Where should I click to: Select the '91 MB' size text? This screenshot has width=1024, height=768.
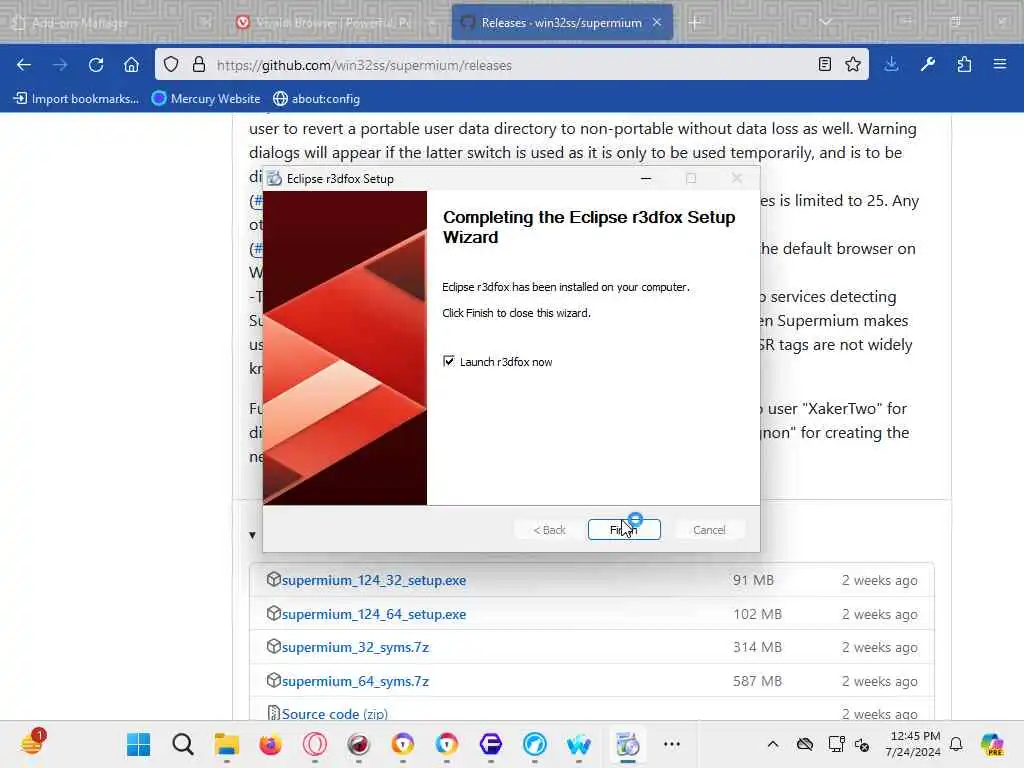point(753,580)
